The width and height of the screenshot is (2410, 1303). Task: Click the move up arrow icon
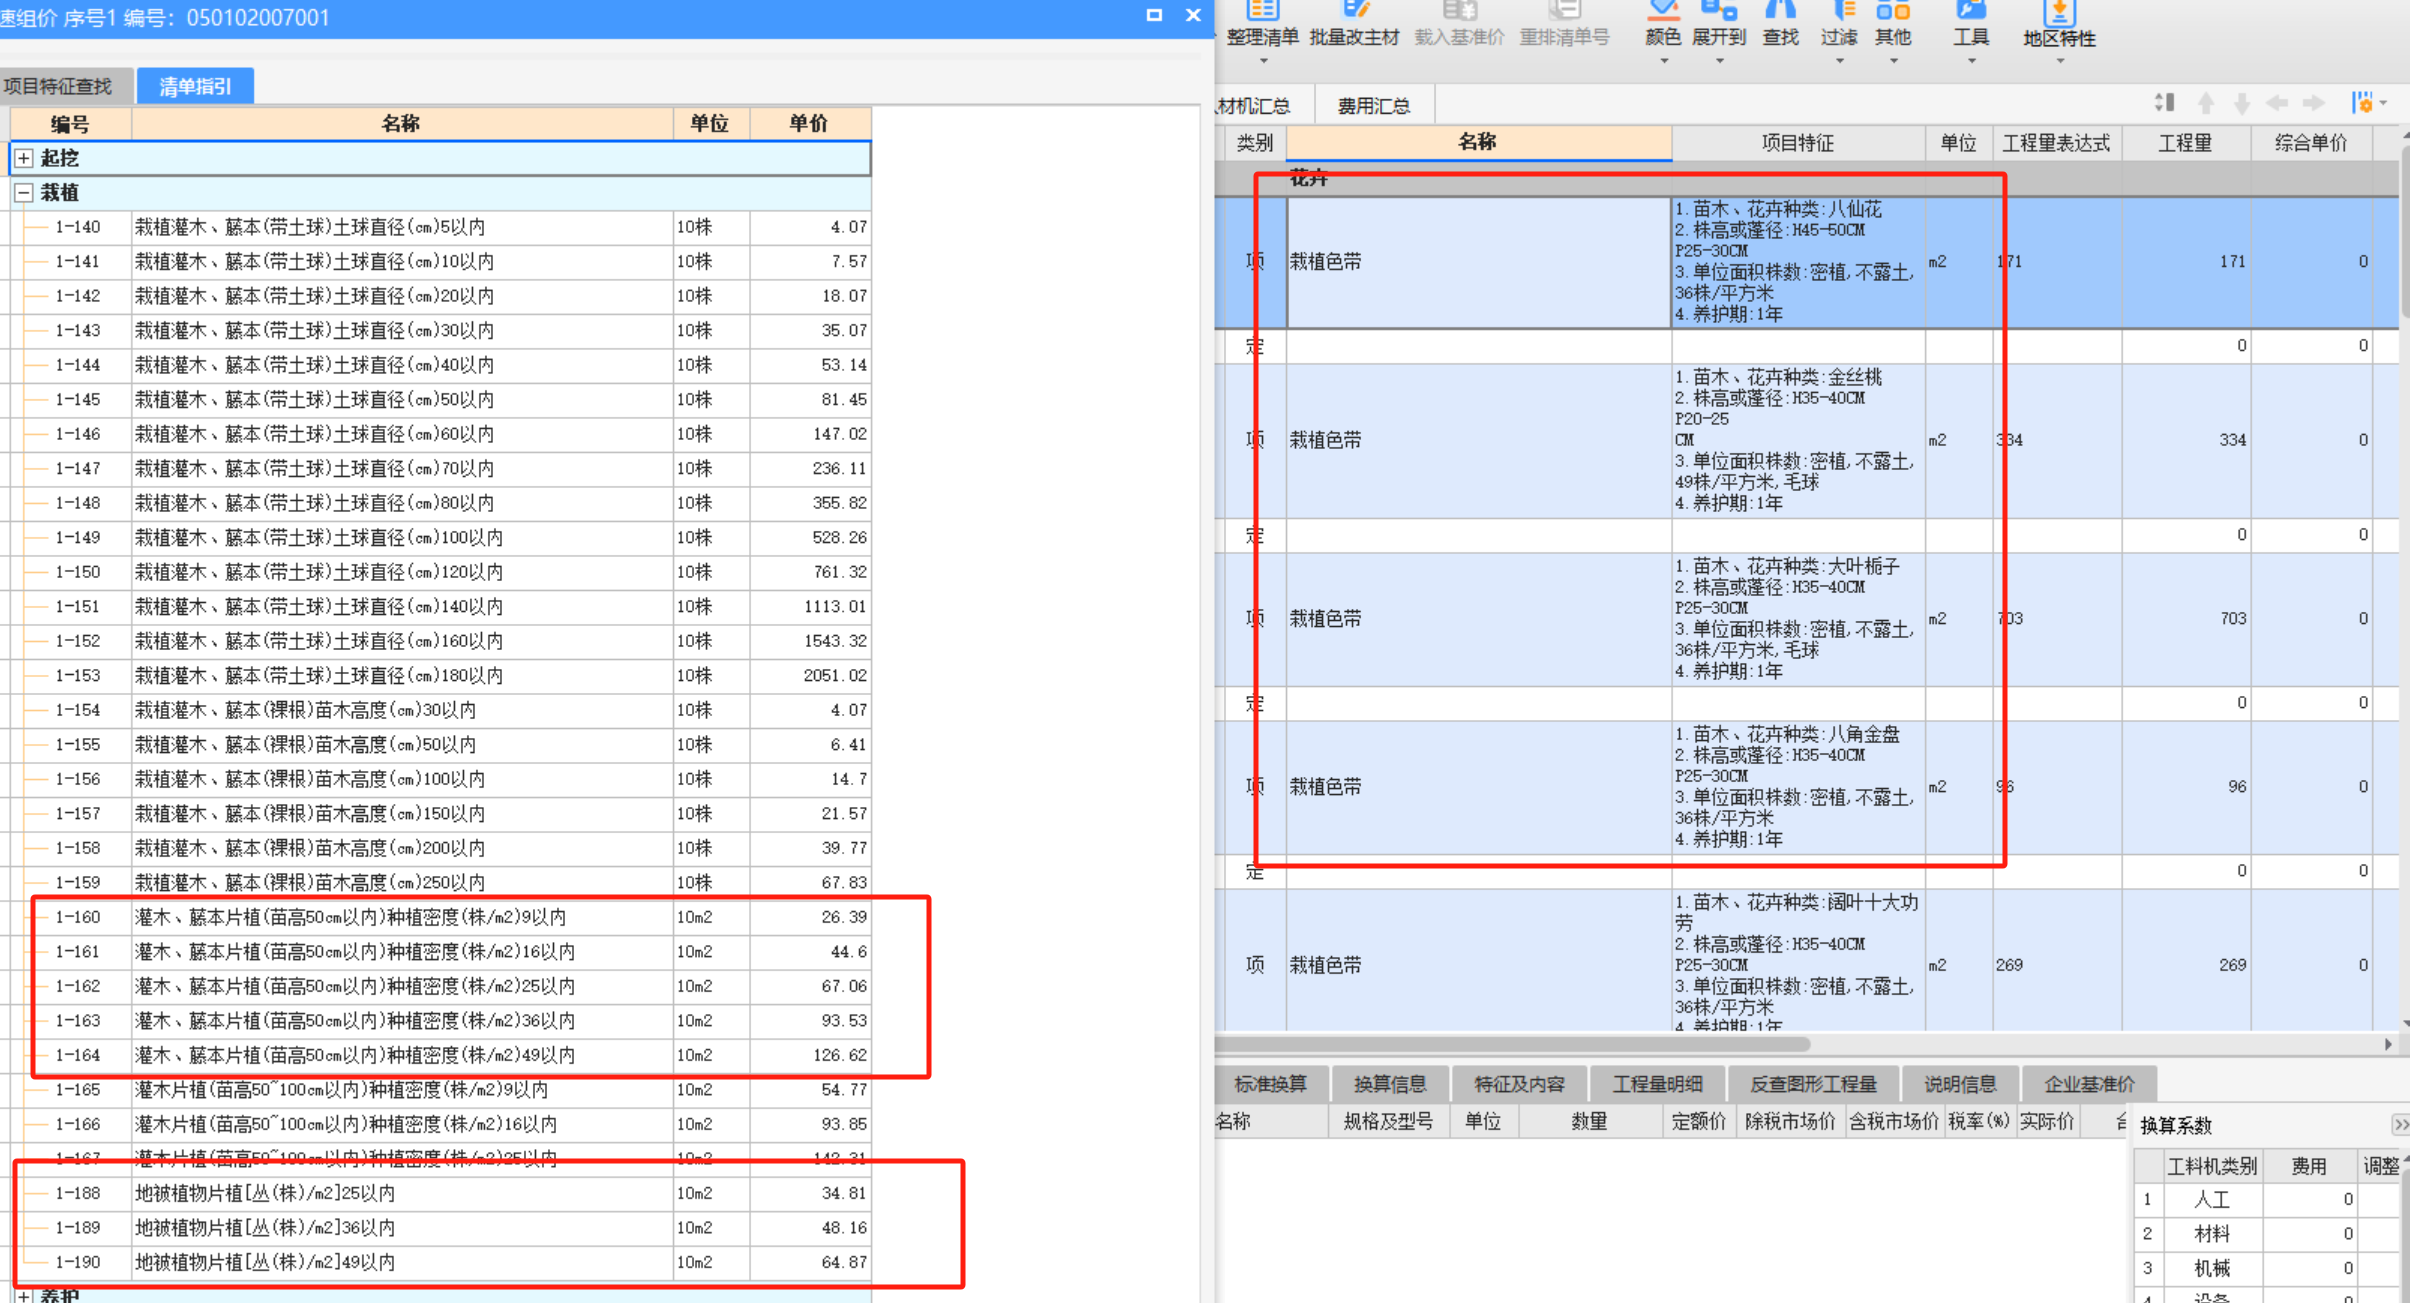click(2206, 102)
